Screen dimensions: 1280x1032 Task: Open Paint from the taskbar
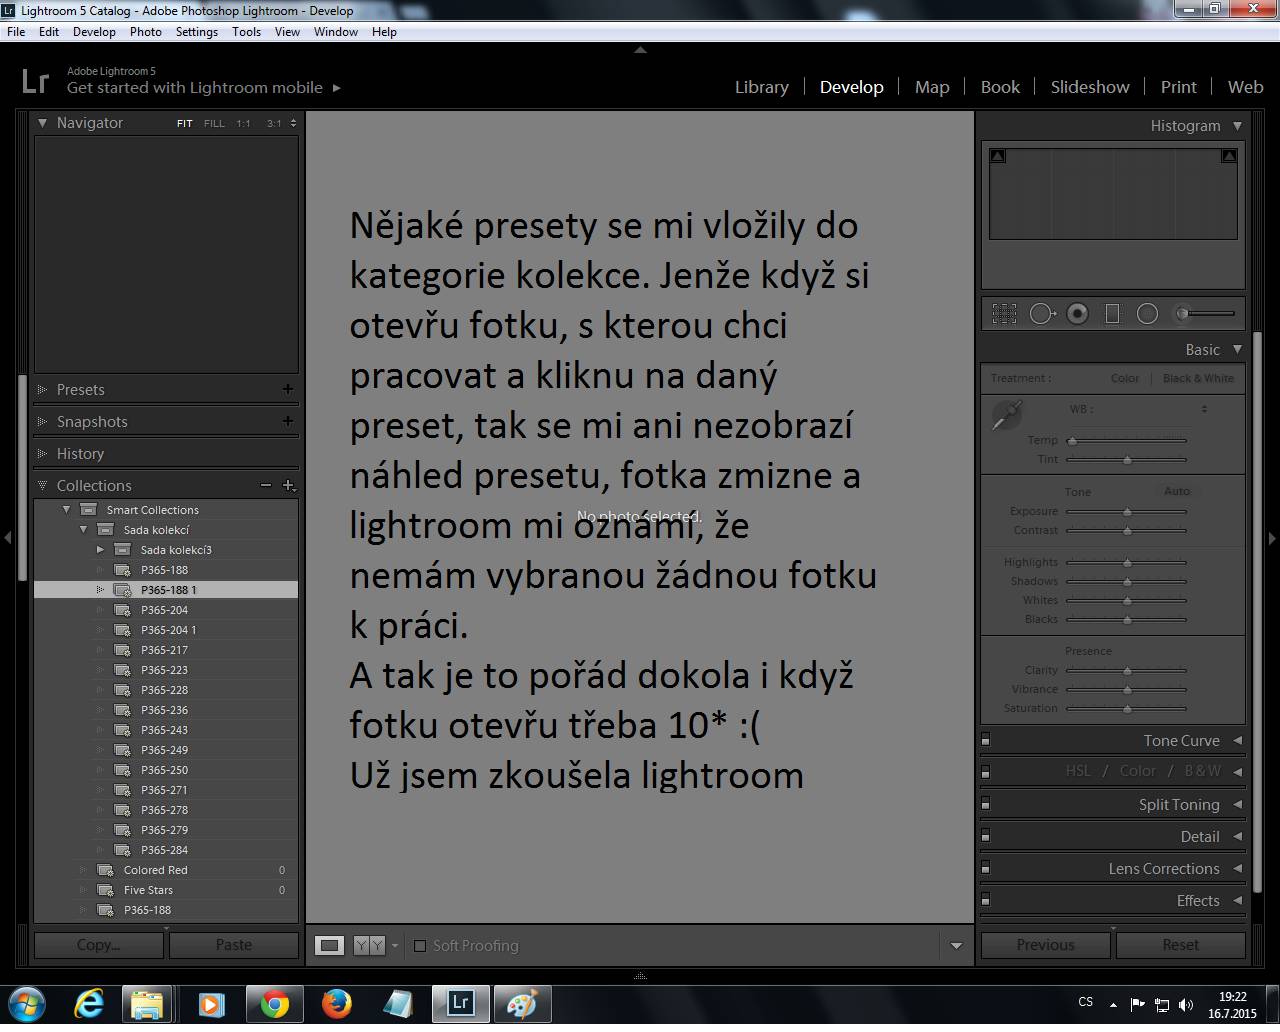point(522,1004)
